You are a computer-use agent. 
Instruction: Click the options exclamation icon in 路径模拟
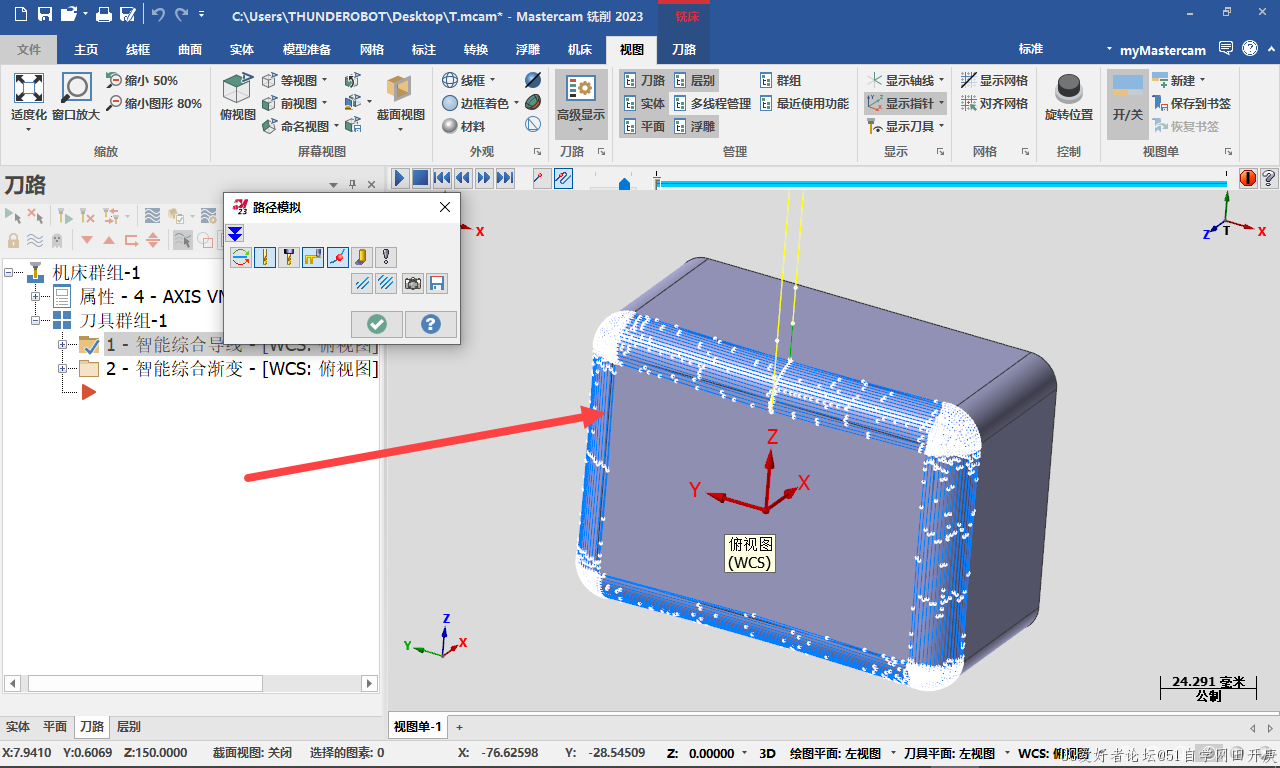pos(386,257)
